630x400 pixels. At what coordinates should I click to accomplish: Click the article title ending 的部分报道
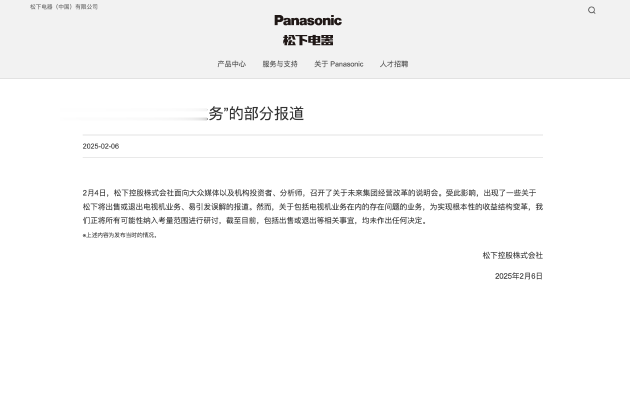coord(256,113)
